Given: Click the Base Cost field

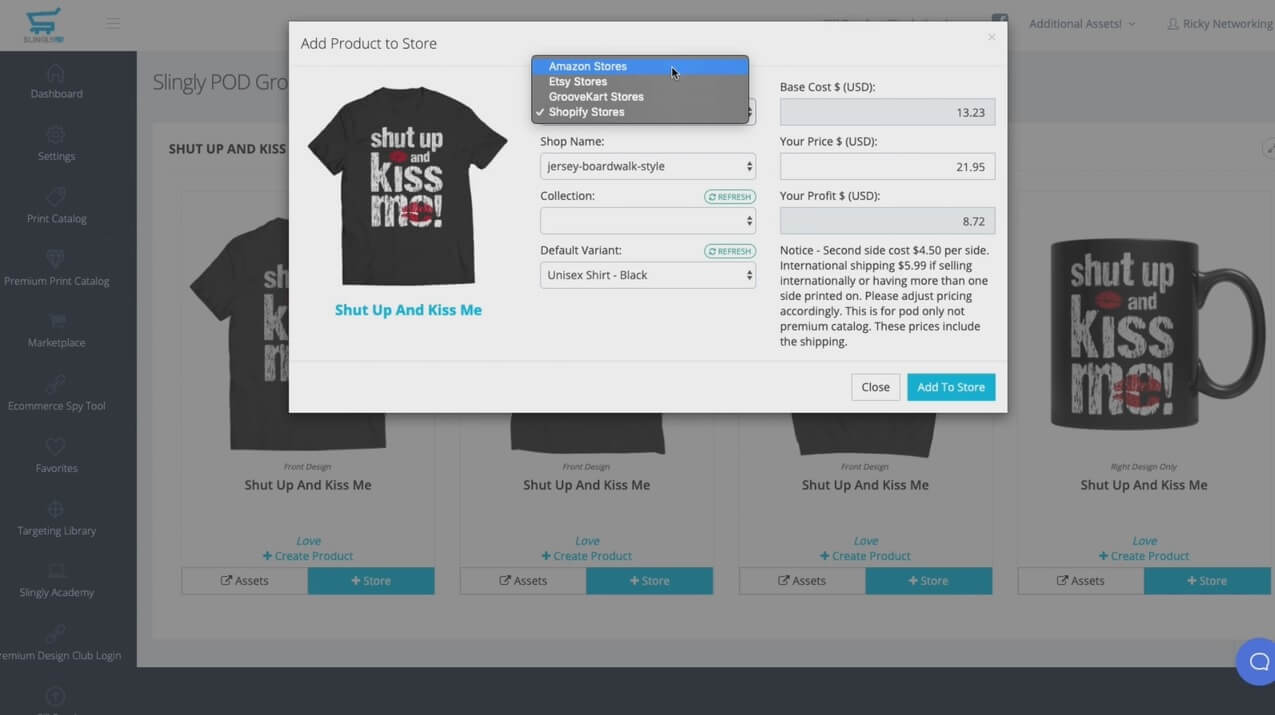Looking at the screenshot, I should tap(887, 112).
